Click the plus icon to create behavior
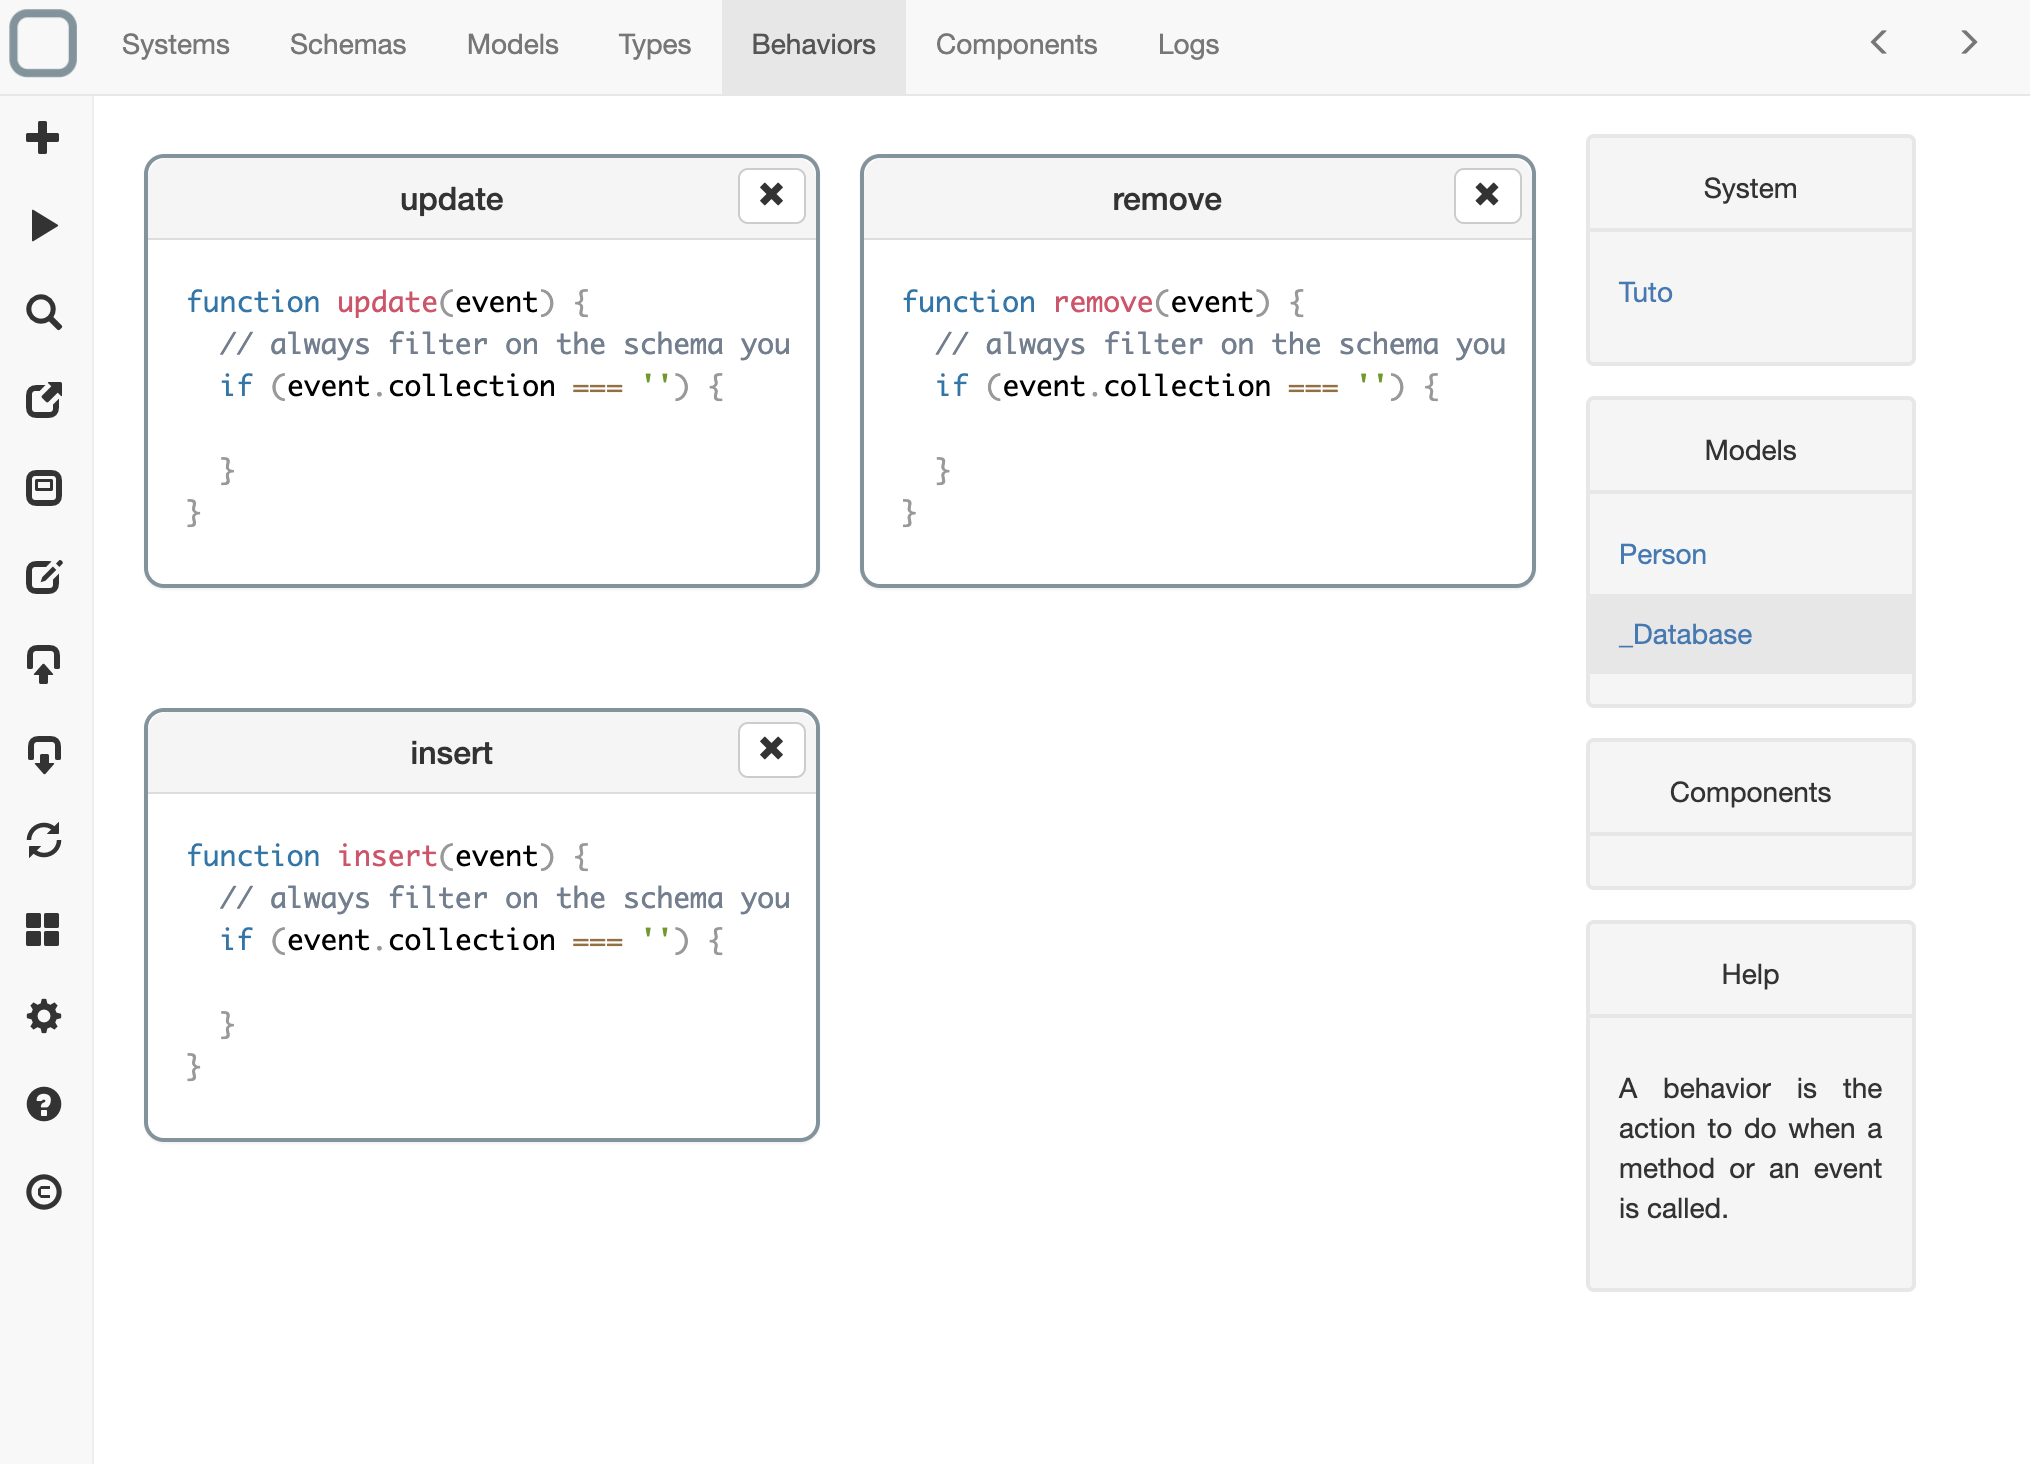This screenshot has height=1464, width=2030. click(x=43, y=138)
